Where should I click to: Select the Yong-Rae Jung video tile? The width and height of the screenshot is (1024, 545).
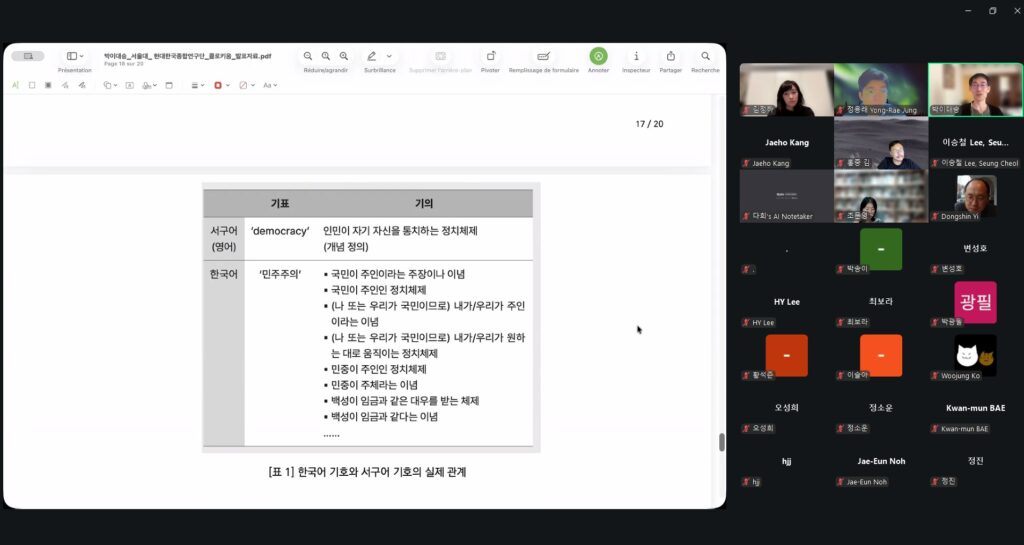tap(881, 90)
